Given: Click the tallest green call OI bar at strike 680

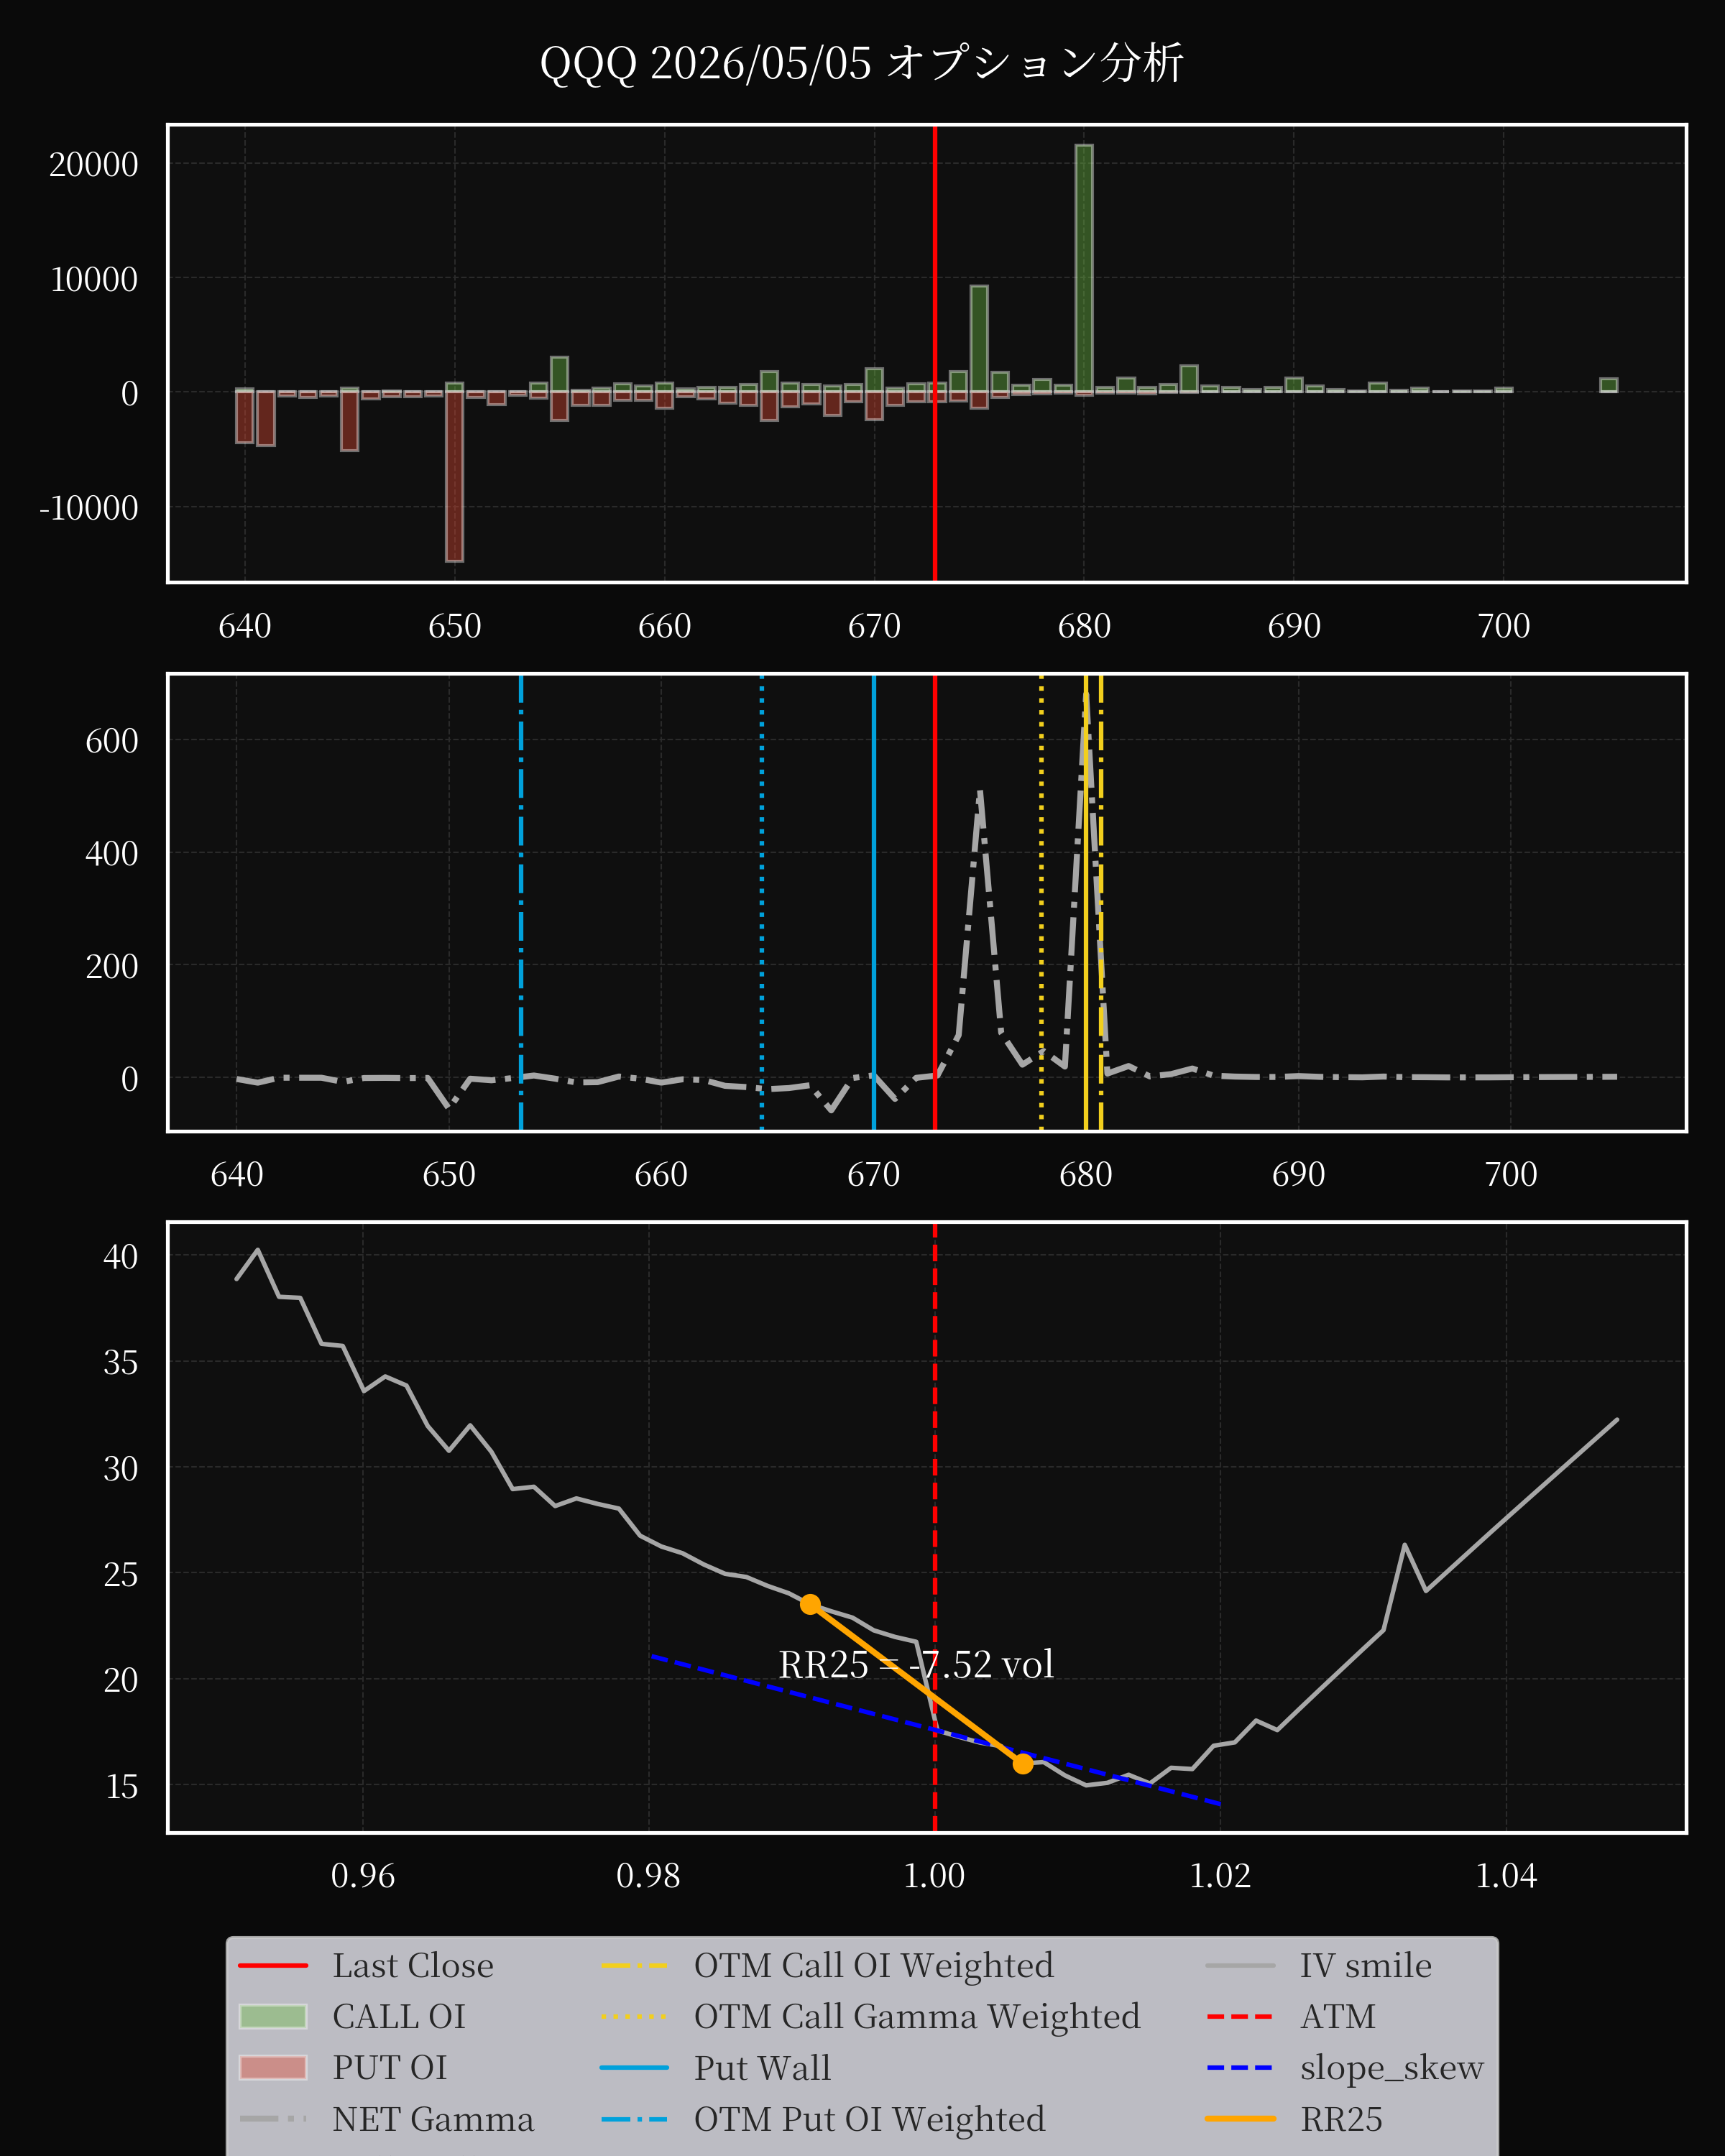Looking at the screenshot, I should coord(1084,269).
